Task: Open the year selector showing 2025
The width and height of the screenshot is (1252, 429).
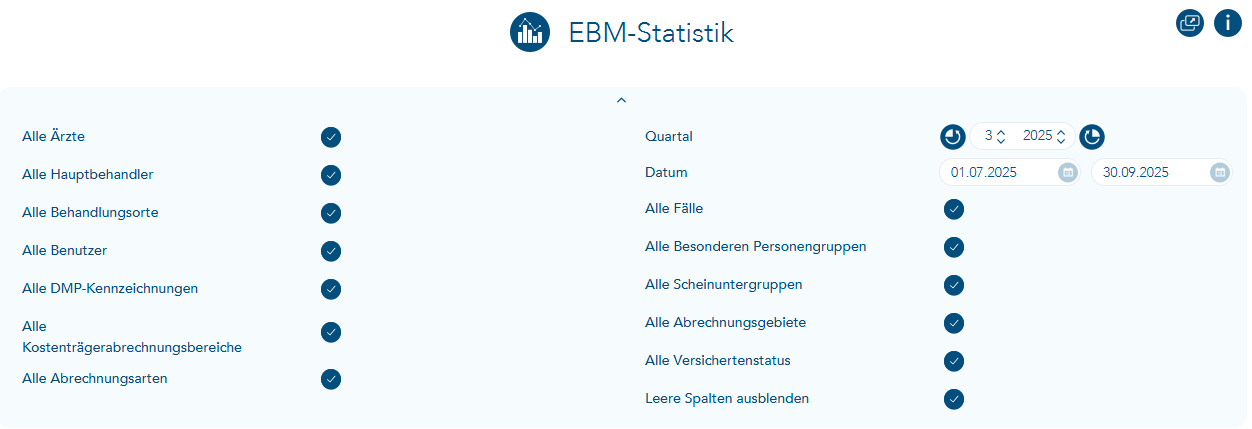Action: pos(1044,136)
